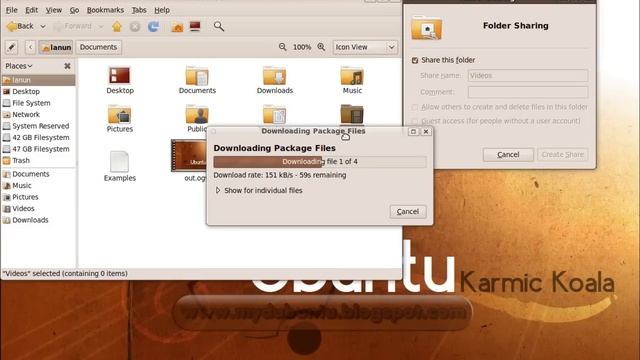
Task: Select Pictures bookmark in sidebar
Action: [38, 197]
